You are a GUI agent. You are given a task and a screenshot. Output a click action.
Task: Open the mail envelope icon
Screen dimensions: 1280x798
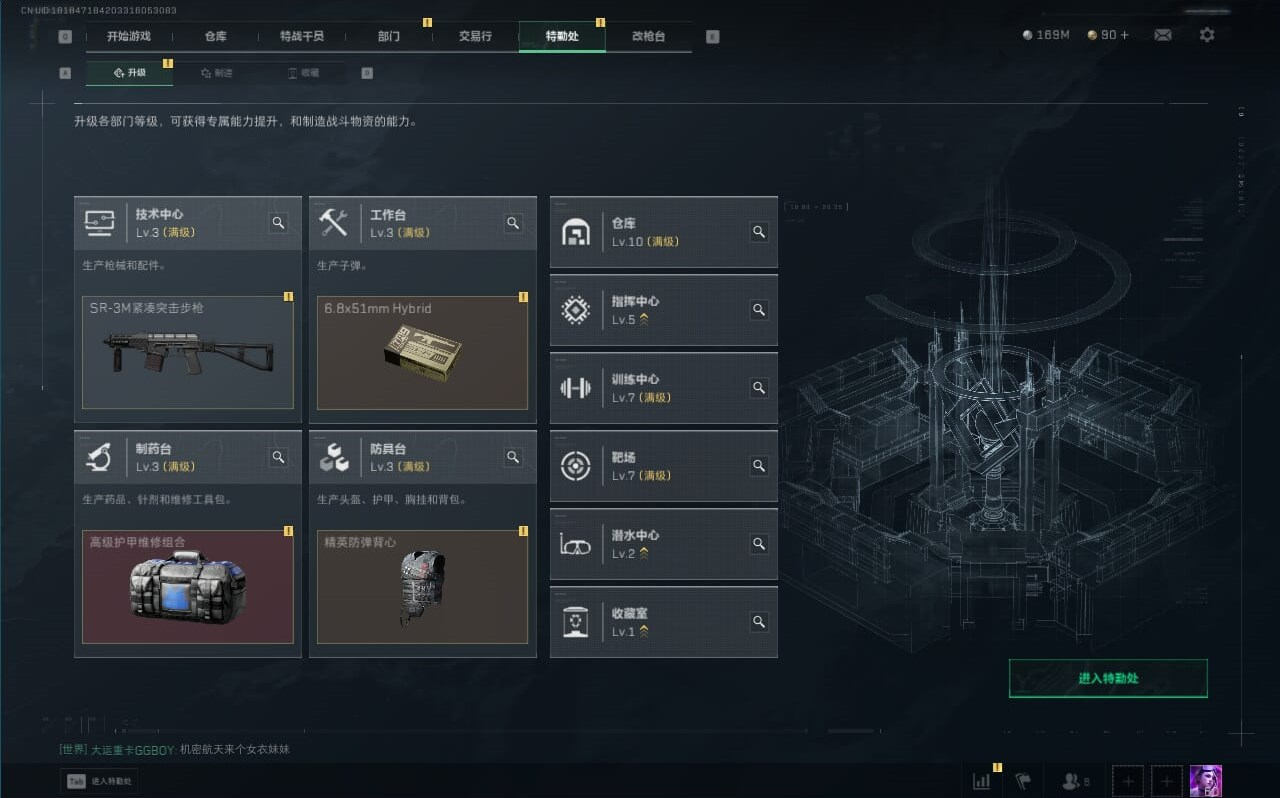tap(1162, 35)
